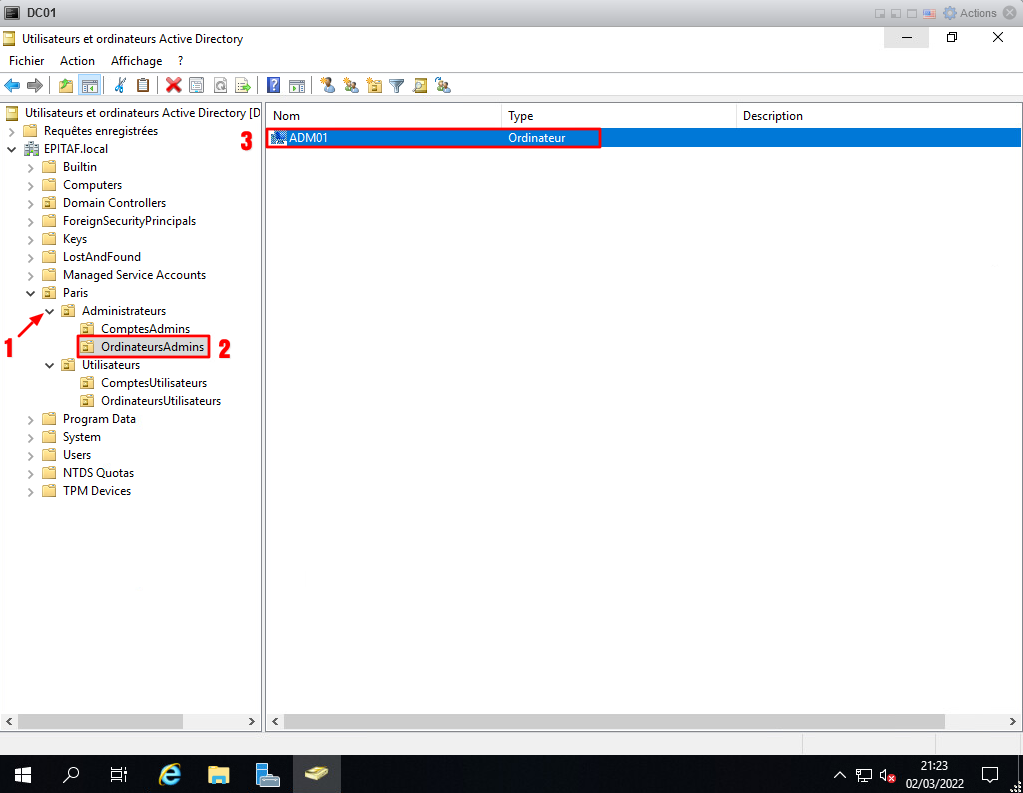Click the tree pane horizontal scrollbar
The width and height of the screenshot is (1023, 793).
100,721
